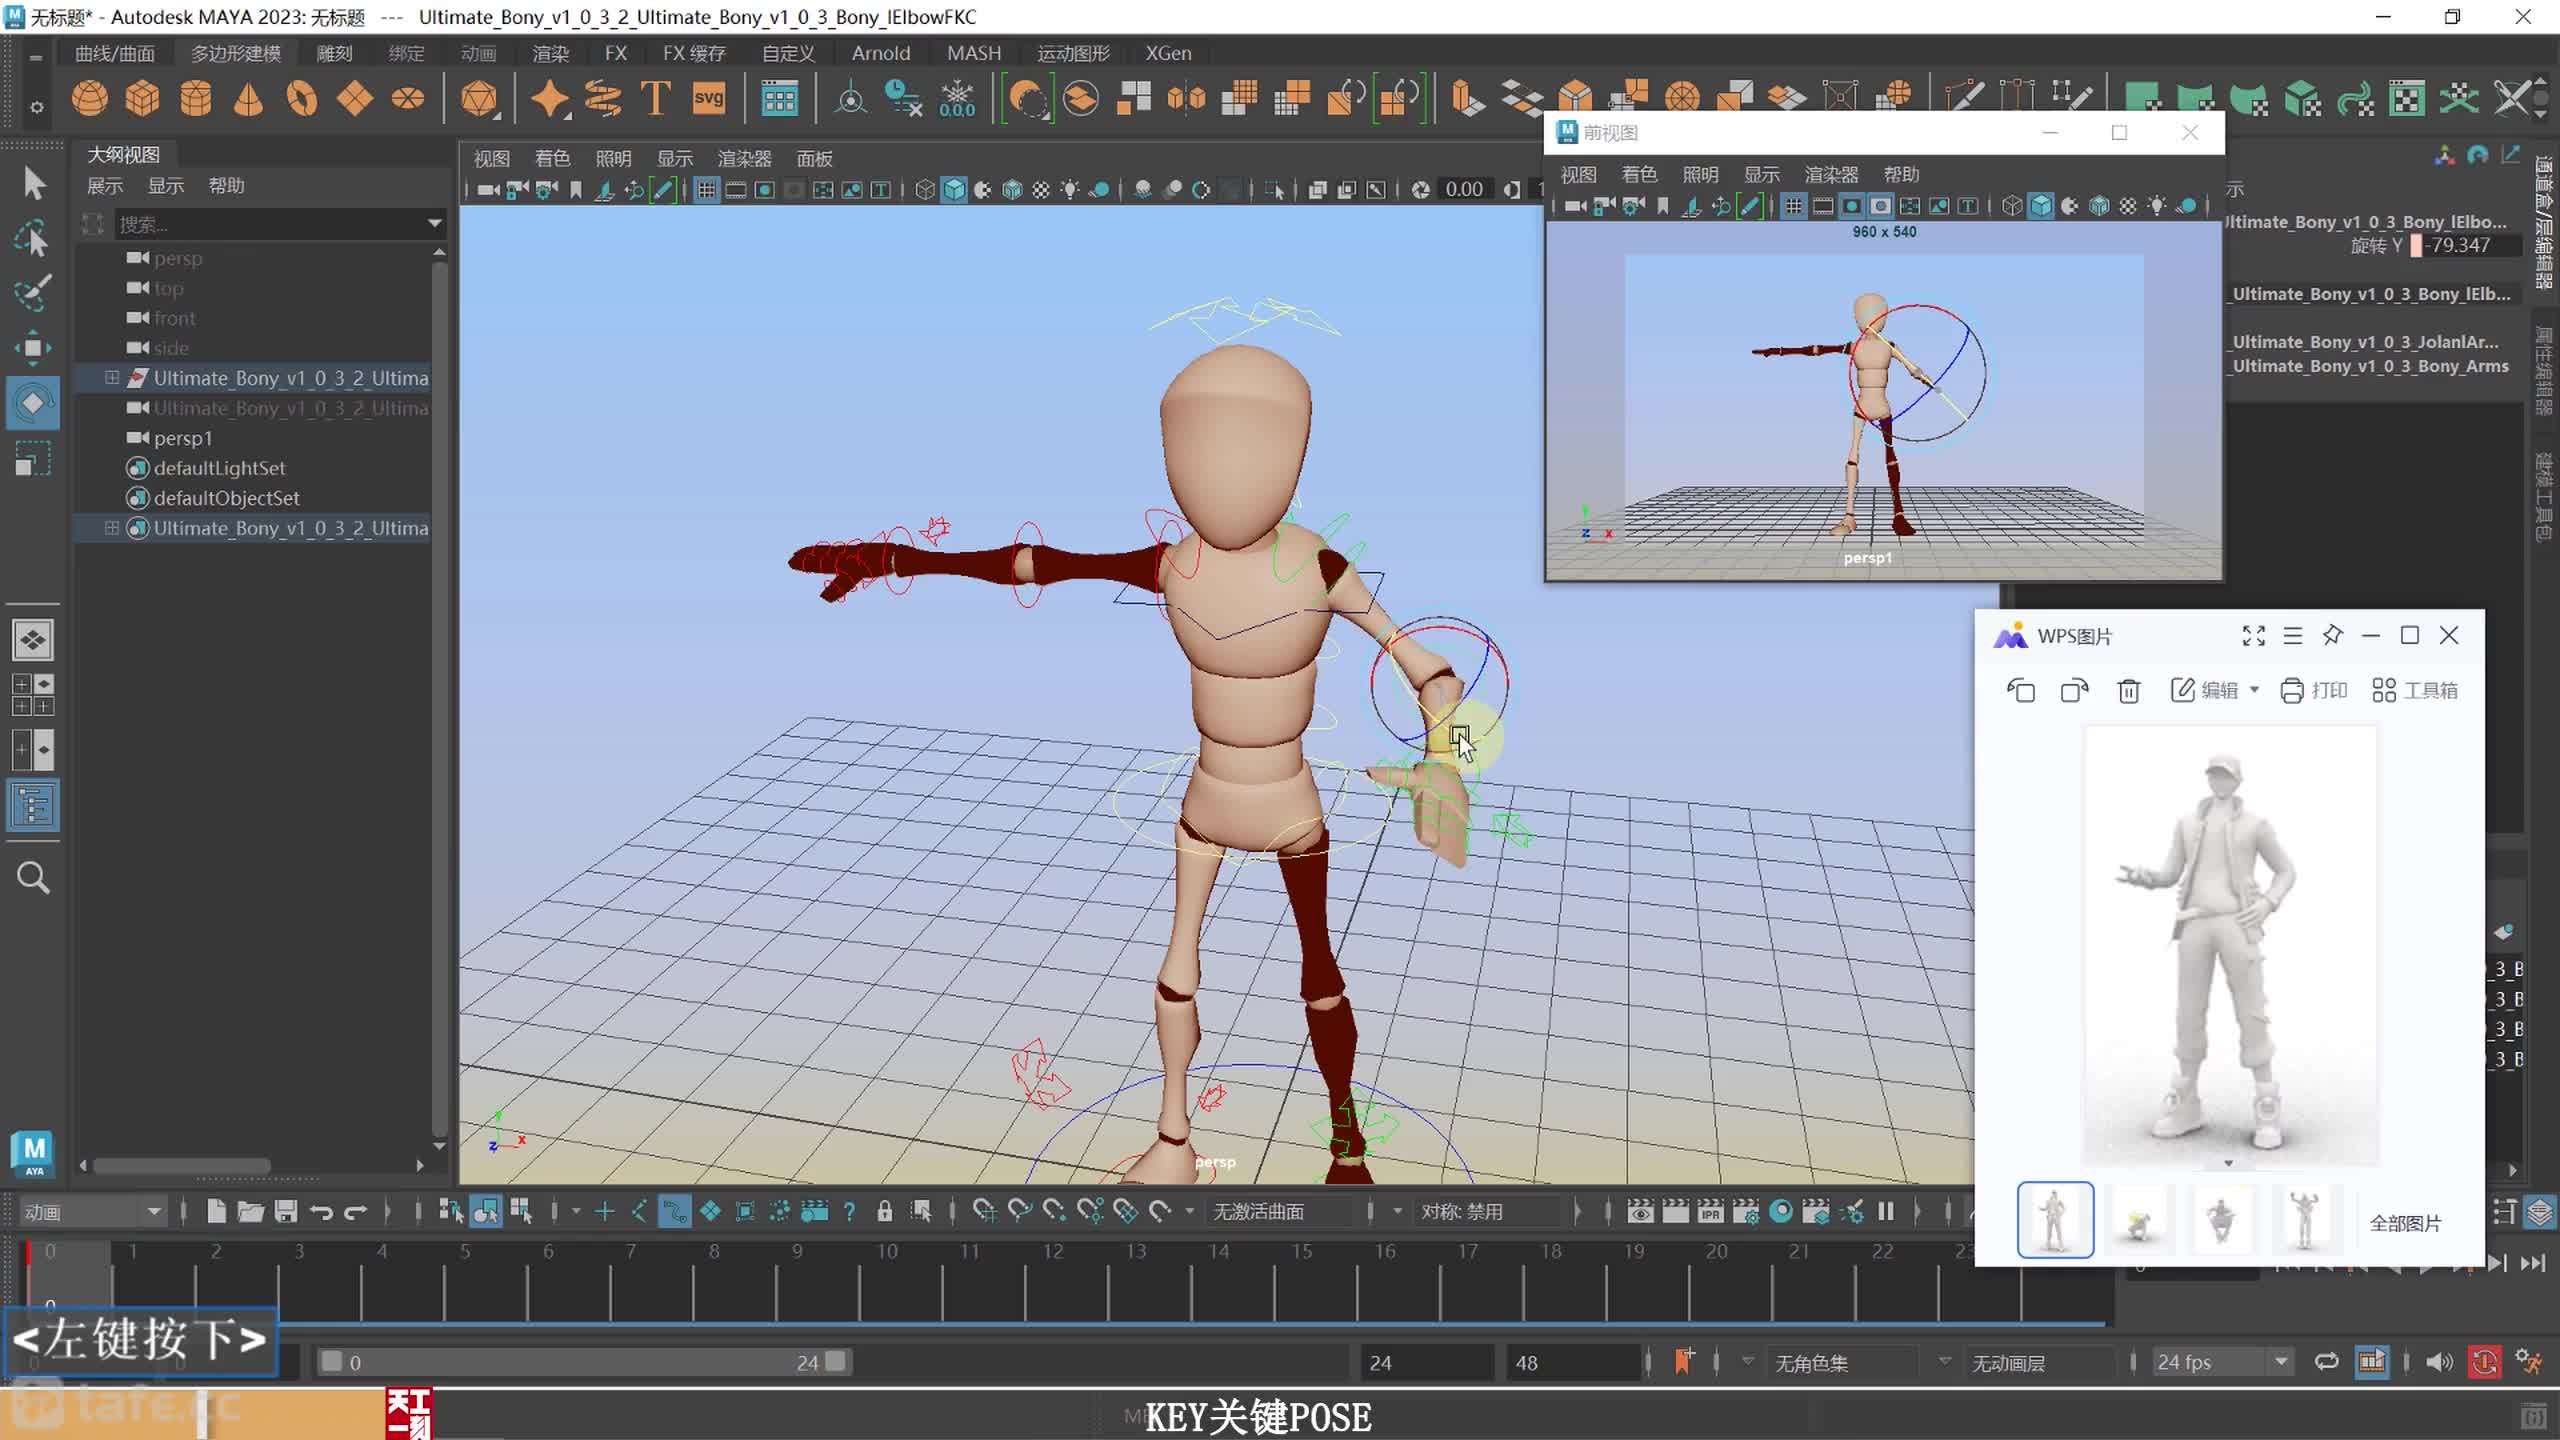Click the range slider start handle at 0
This screenshot has height=1440, width=2560.
coord(332,1361)
